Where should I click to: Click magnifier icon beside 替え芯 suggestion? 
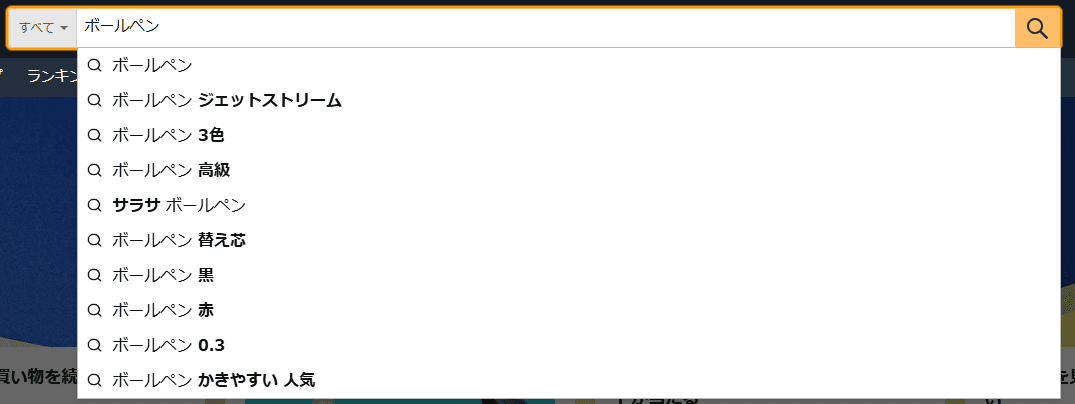[95, 240]
